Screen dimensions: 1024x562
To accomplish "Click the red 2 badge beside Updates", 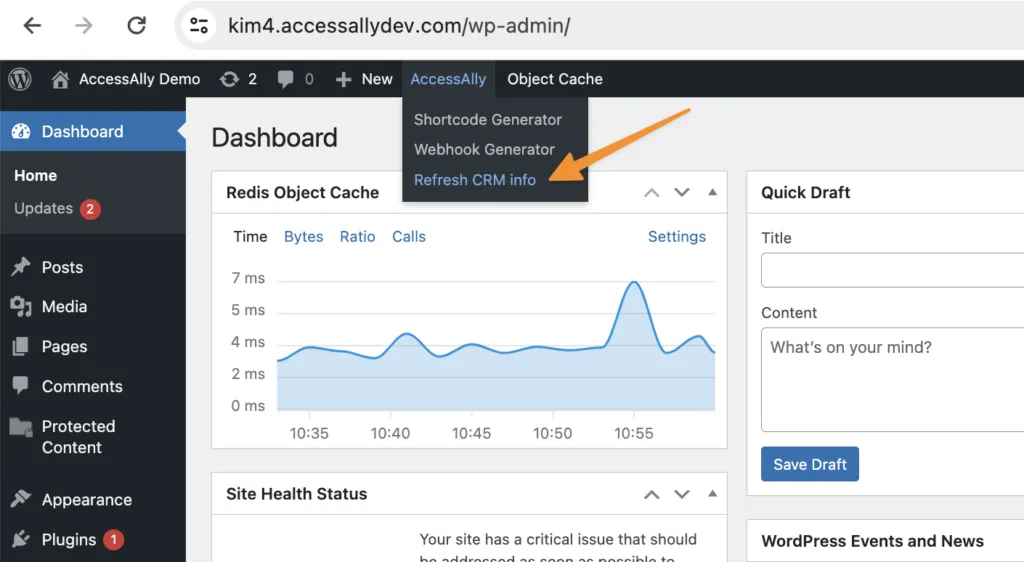I will (x=90, y=209).
